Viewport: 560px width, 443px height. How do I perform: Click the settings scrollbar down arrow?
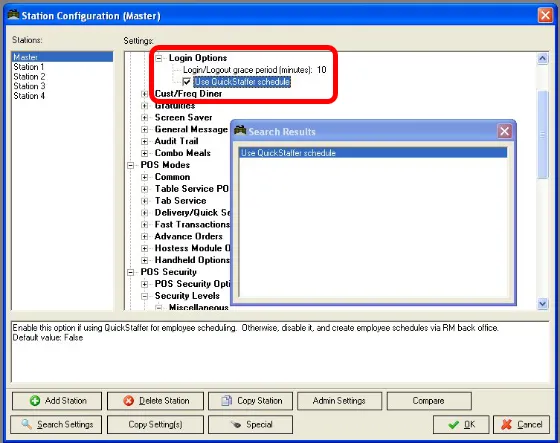(542, 304)
